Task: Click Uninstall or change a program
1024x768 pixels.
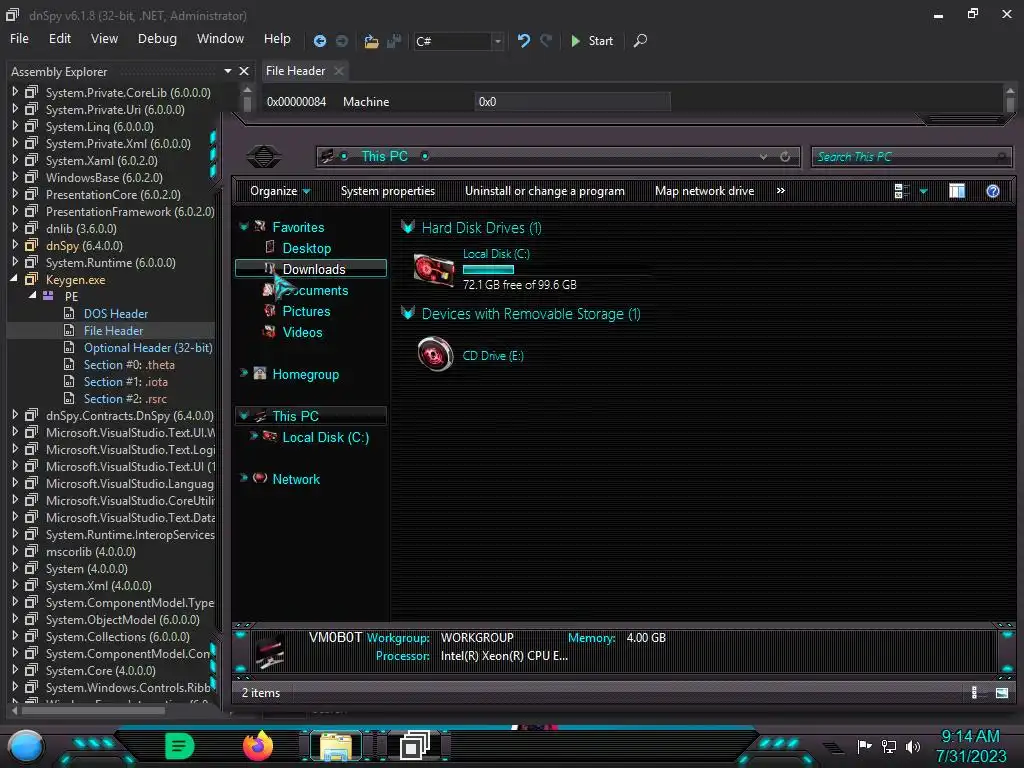Action: pyautogui.click(x=545, y=191)
